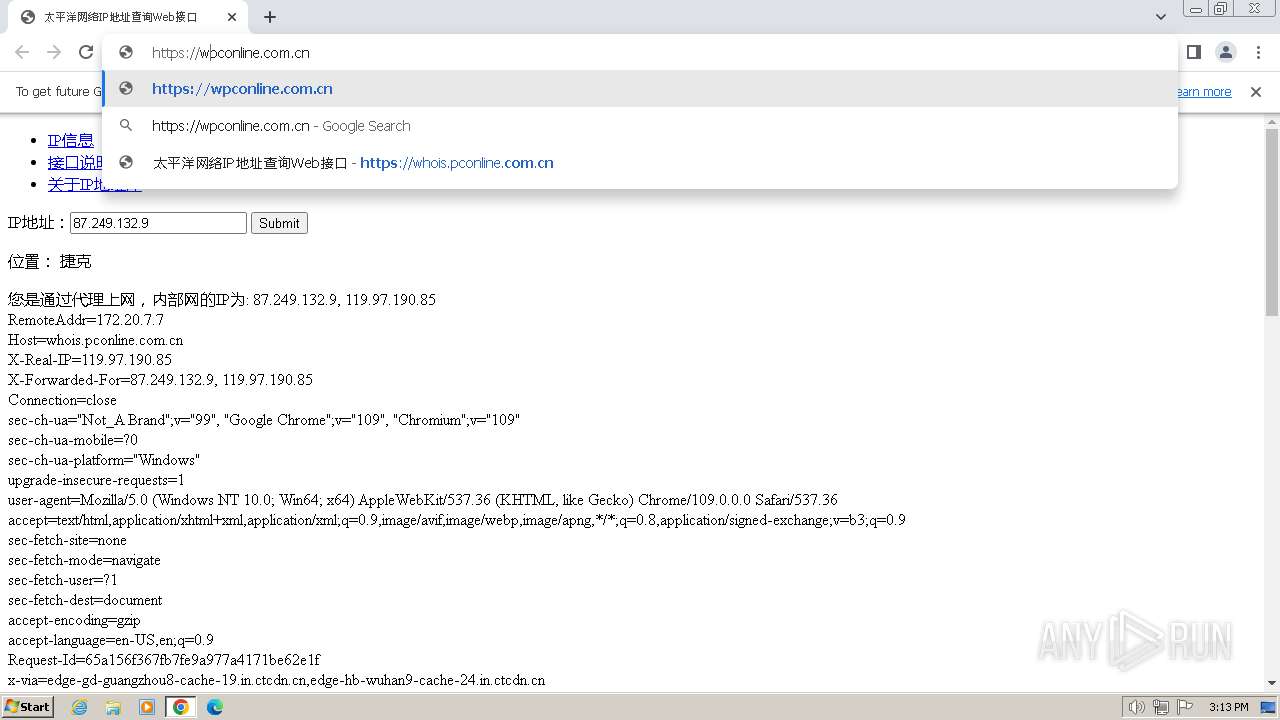Click the scrollbar up arrow
1280x720 pixels.
1272,121
